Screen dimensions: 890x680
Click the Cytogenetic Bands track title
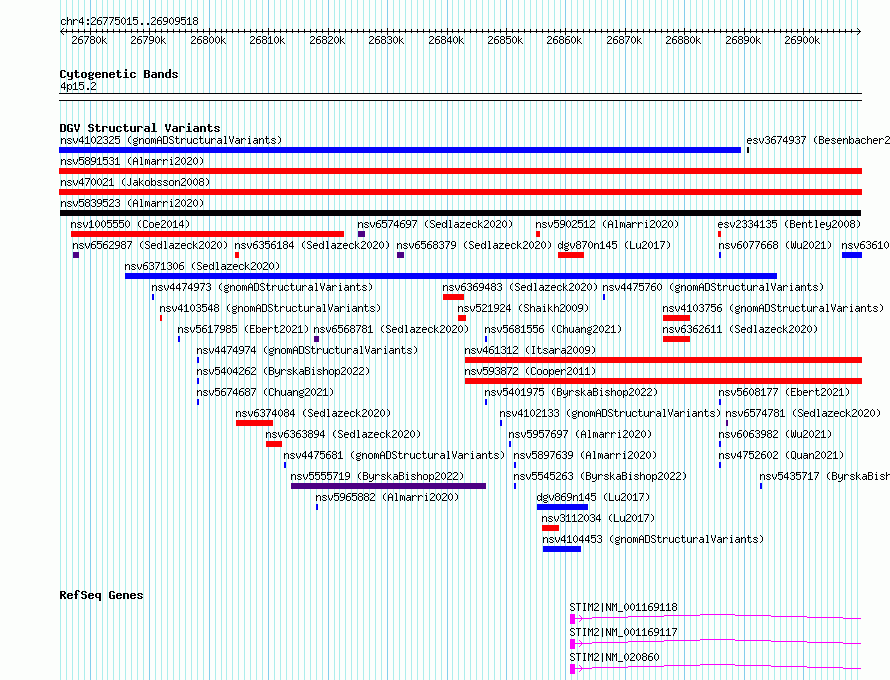click(119, 74)
